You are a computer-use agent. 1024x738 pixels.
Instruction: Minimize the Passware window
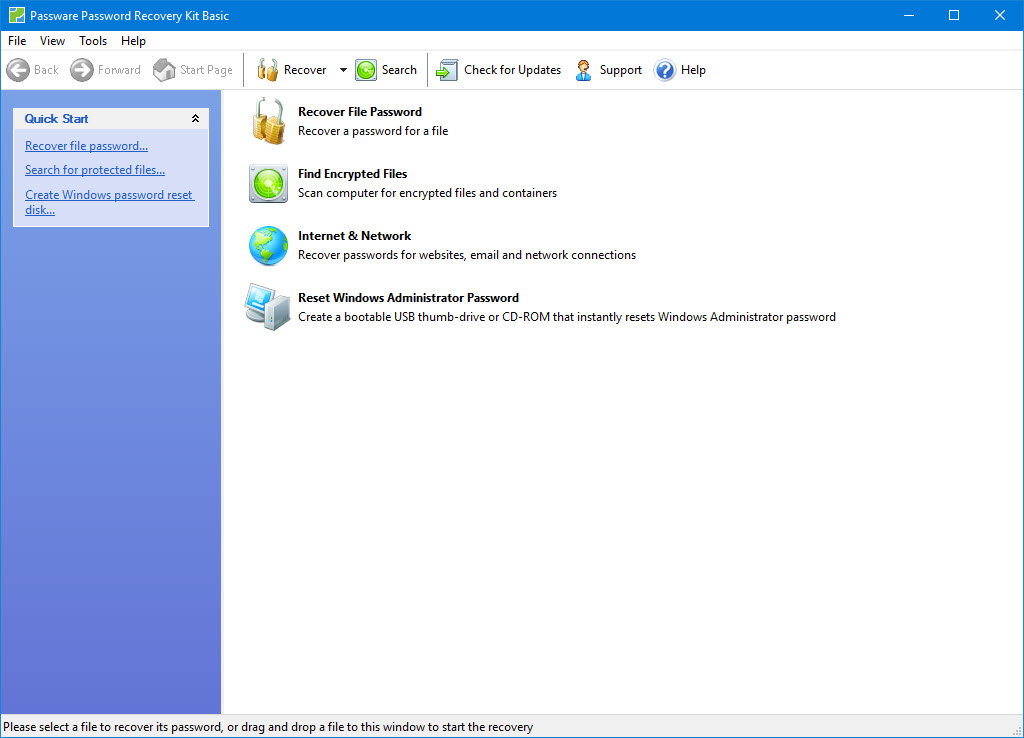(x=908, y=15)
